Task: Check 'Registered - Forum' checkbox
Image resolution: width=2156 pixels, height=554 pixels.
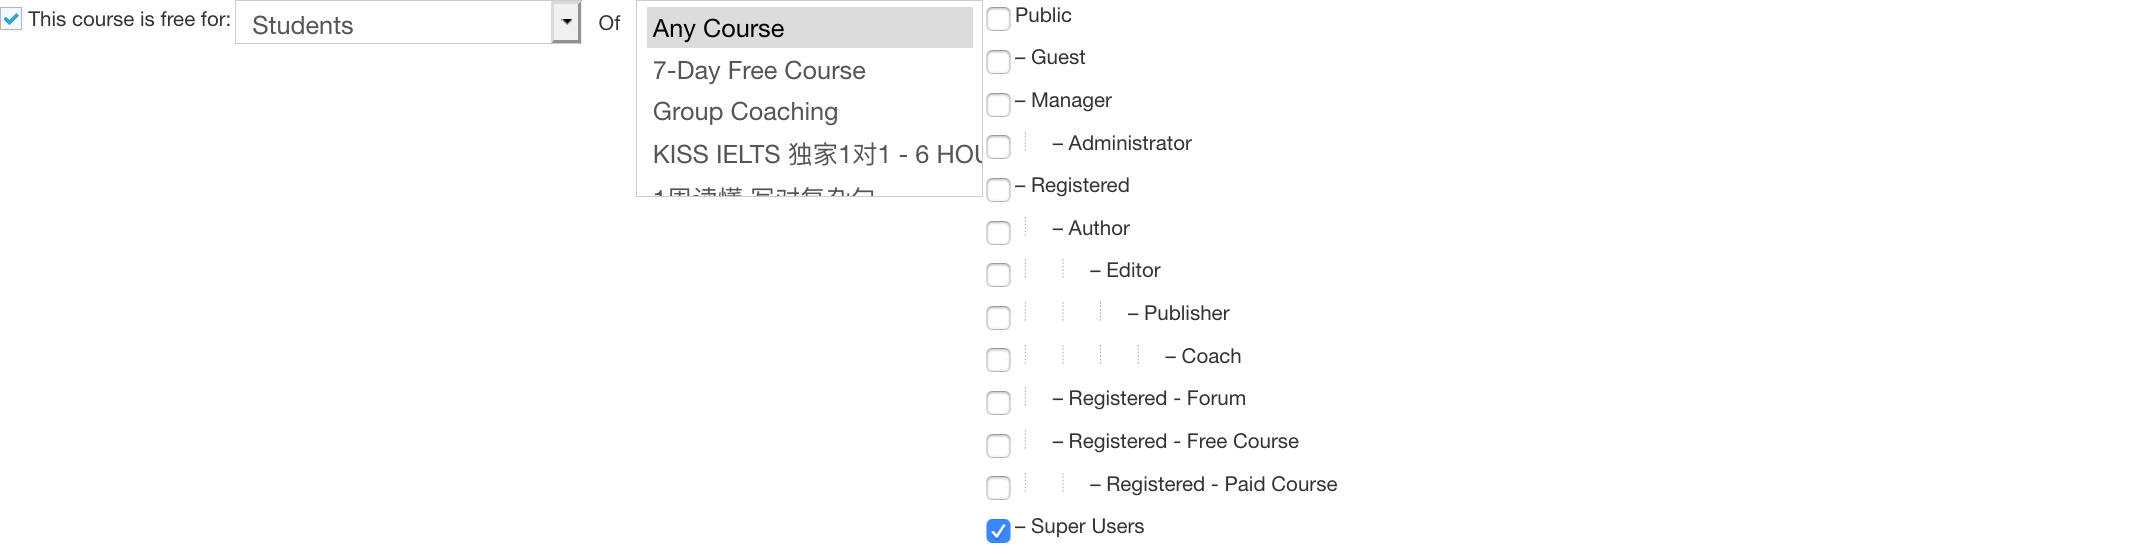Action: (x=998, y=402)
